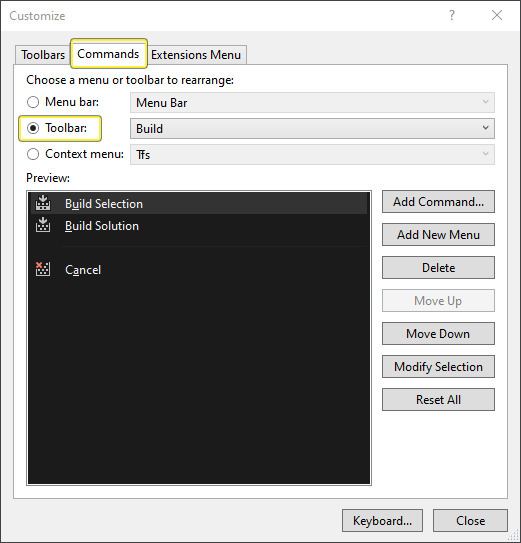Open help via the question mark icon
This screenshot has width=521, height=543.
point(452,15)
